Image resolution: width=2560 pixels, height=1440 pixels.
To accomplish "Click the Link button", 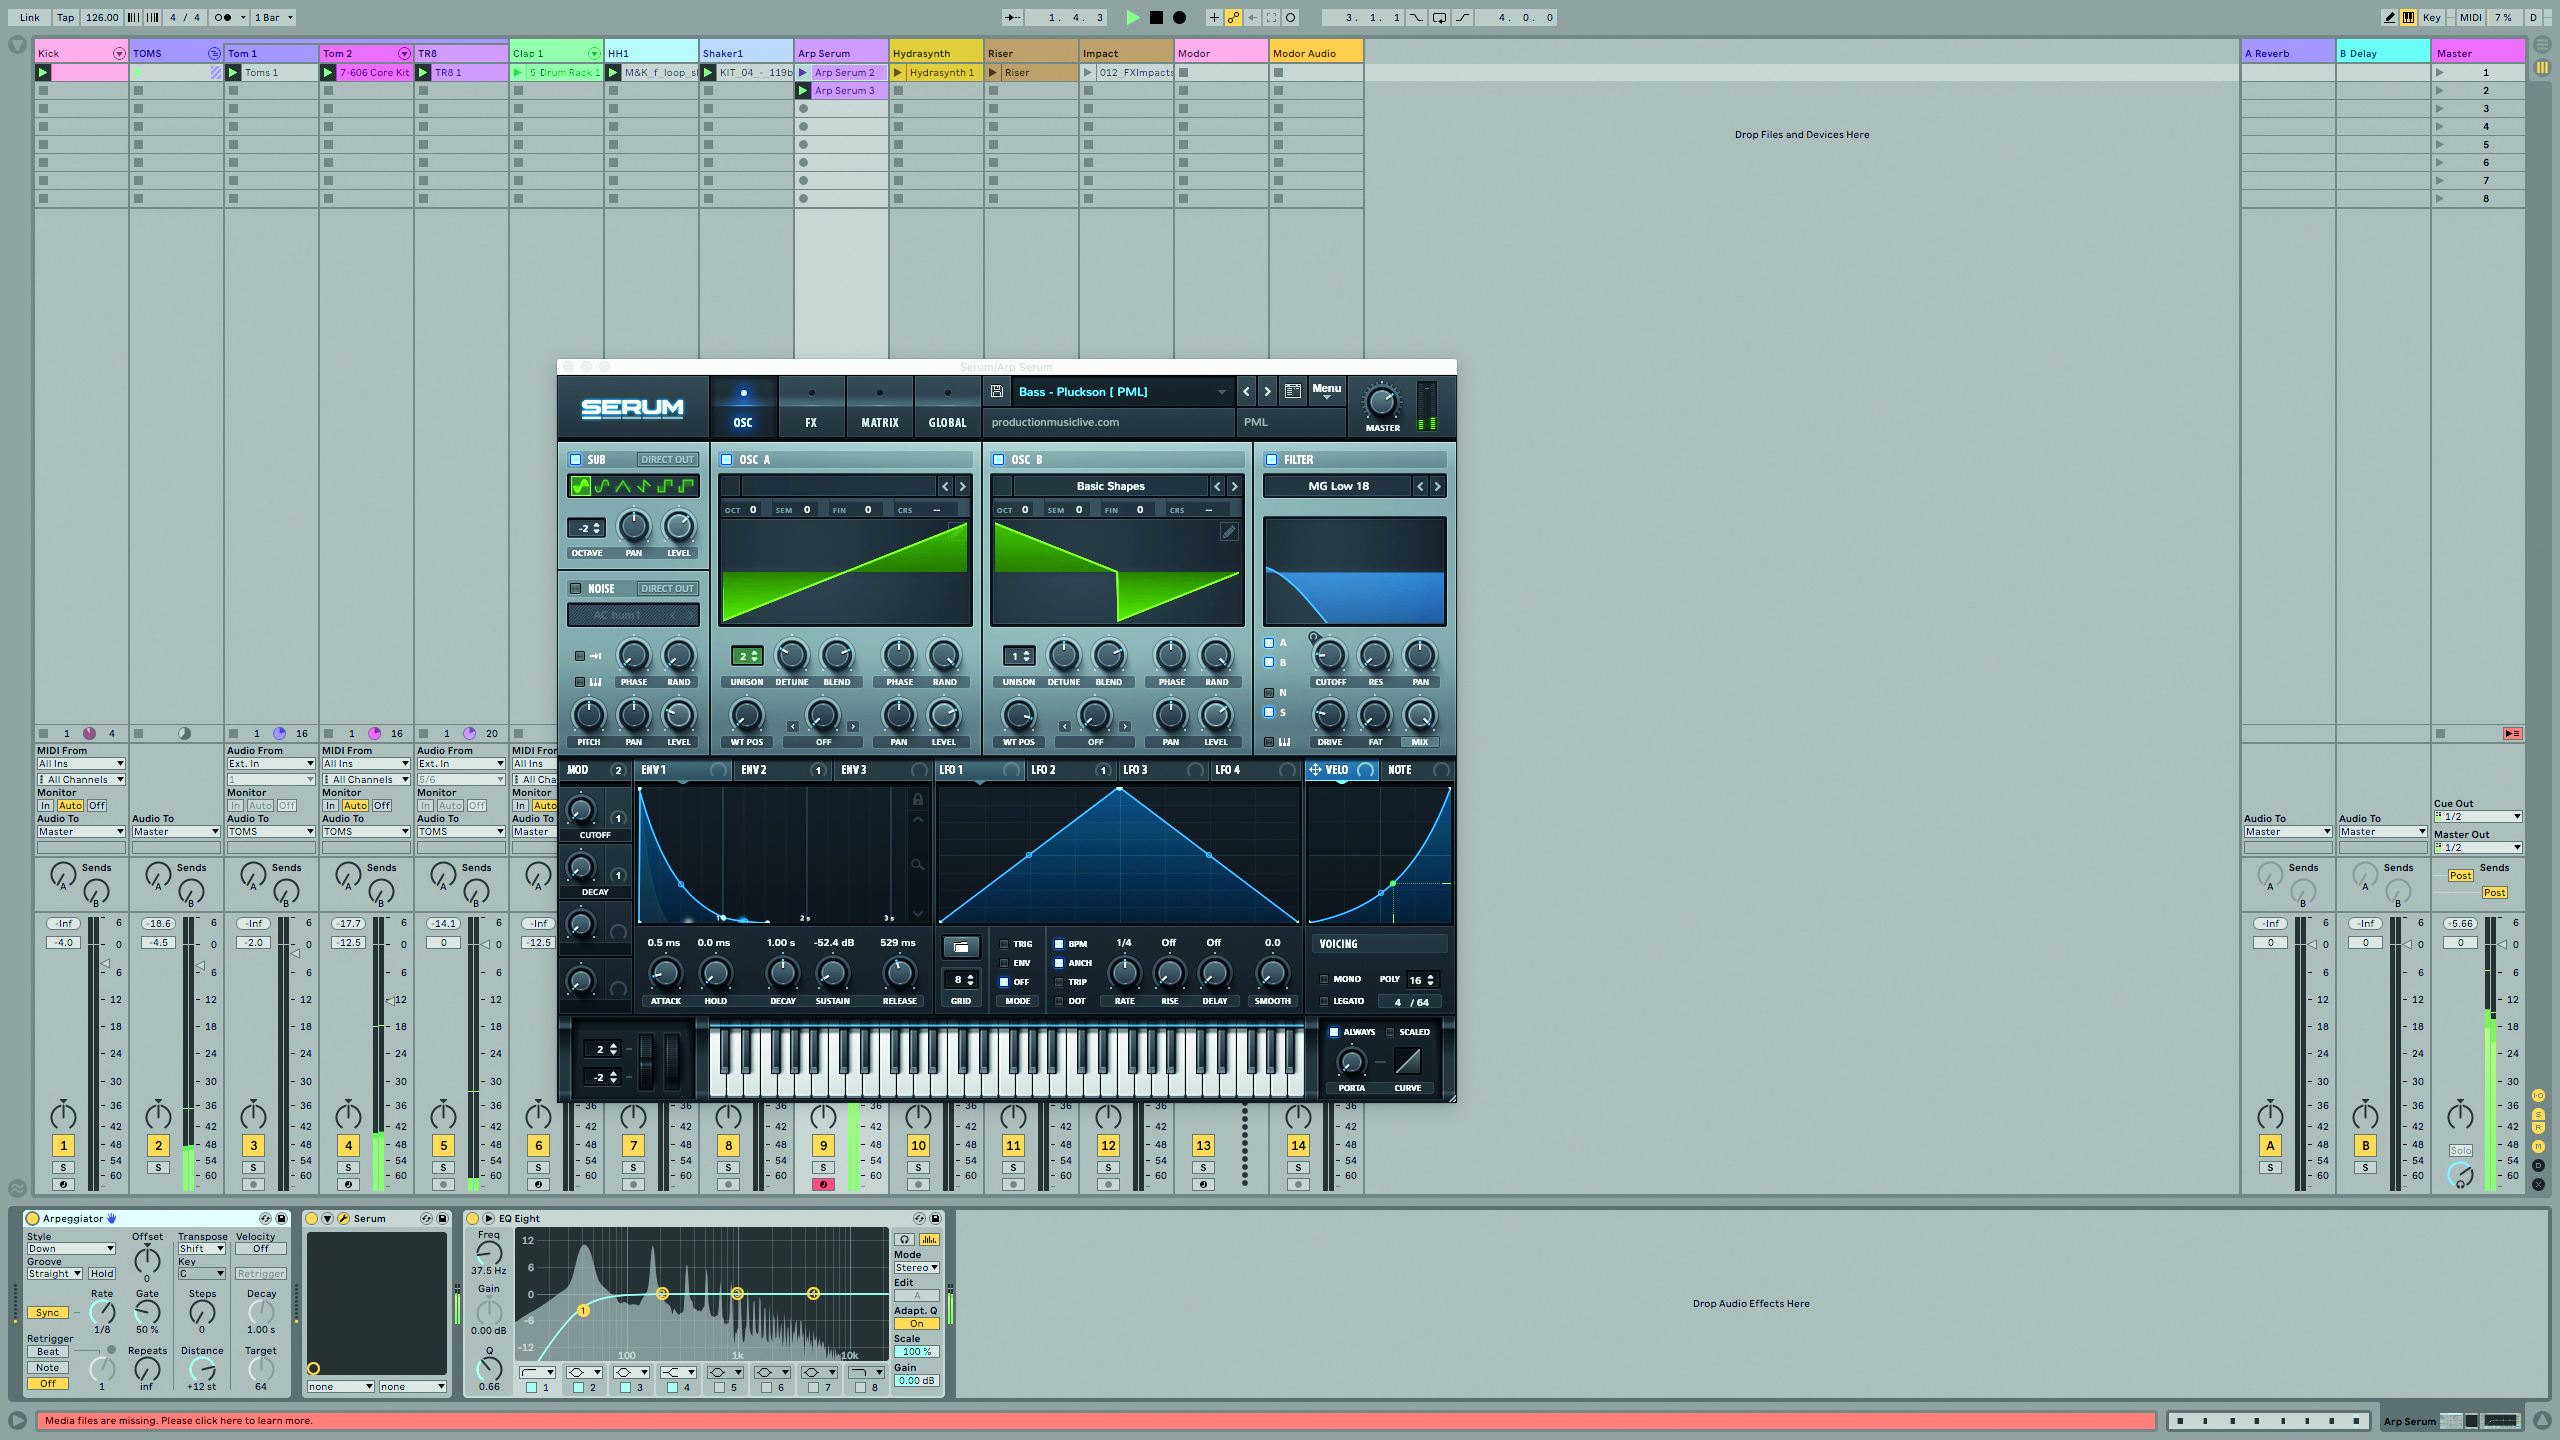I will pyautogui.click(x=30, y=17).
